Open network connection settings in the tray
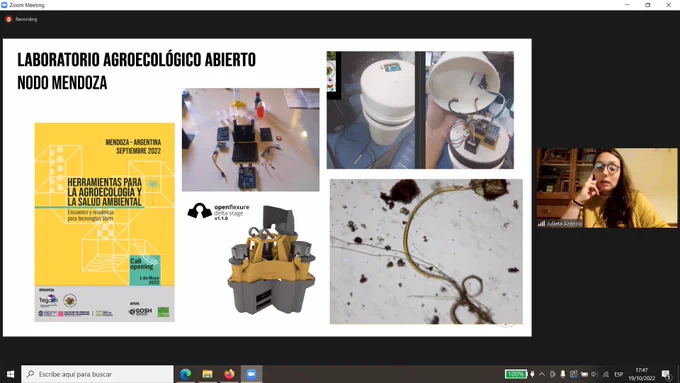 (605, 374)
